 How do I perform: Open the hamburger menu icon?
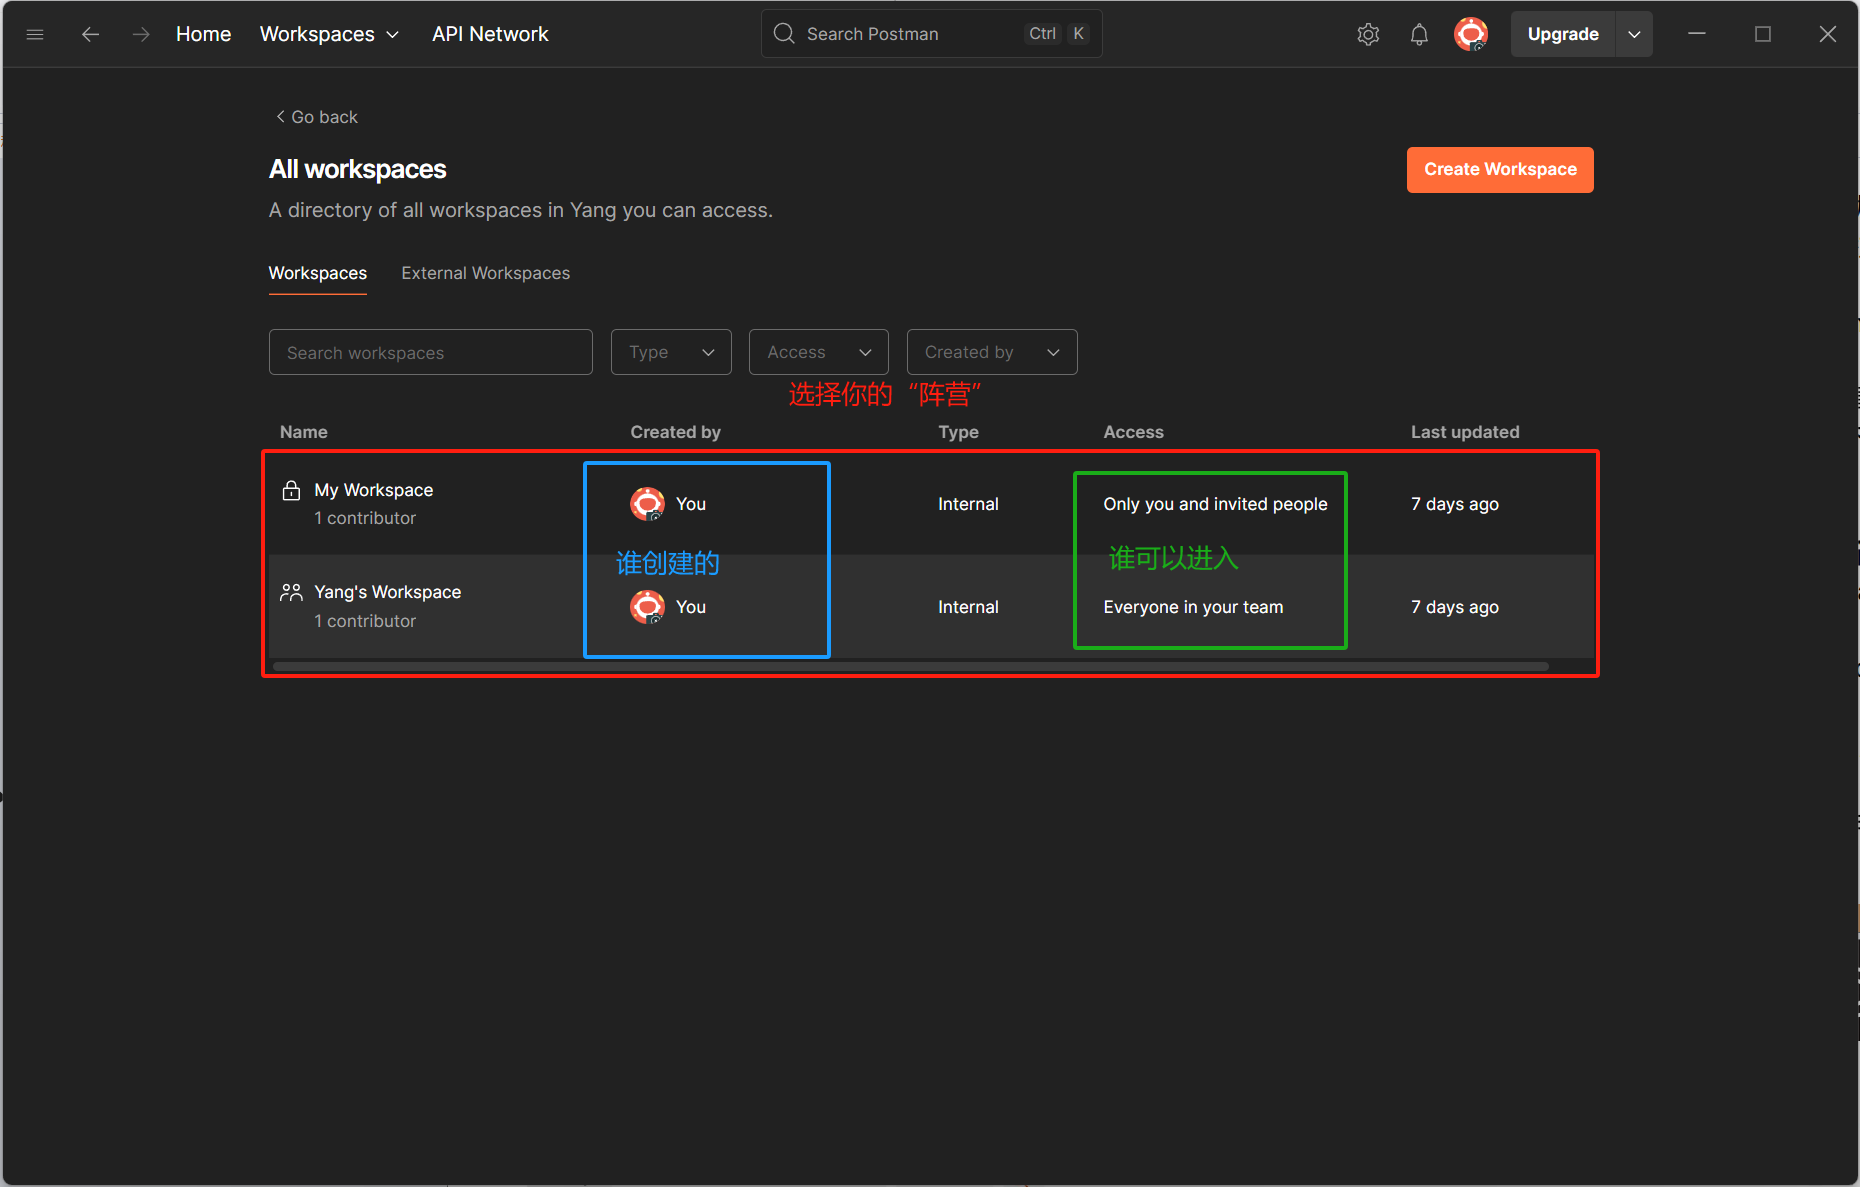(35, 34)
